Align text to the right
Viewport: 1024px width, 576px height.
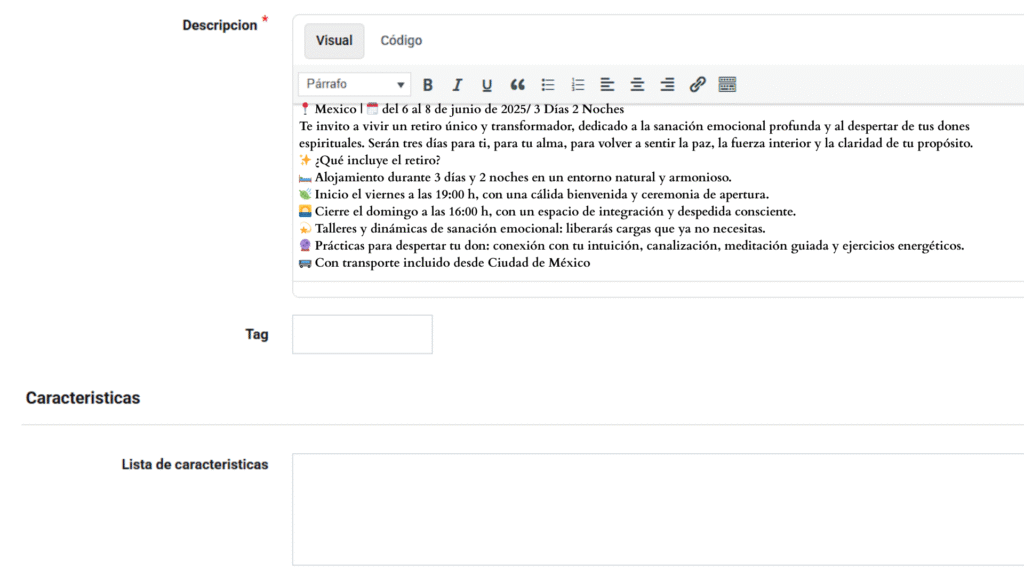667,85
